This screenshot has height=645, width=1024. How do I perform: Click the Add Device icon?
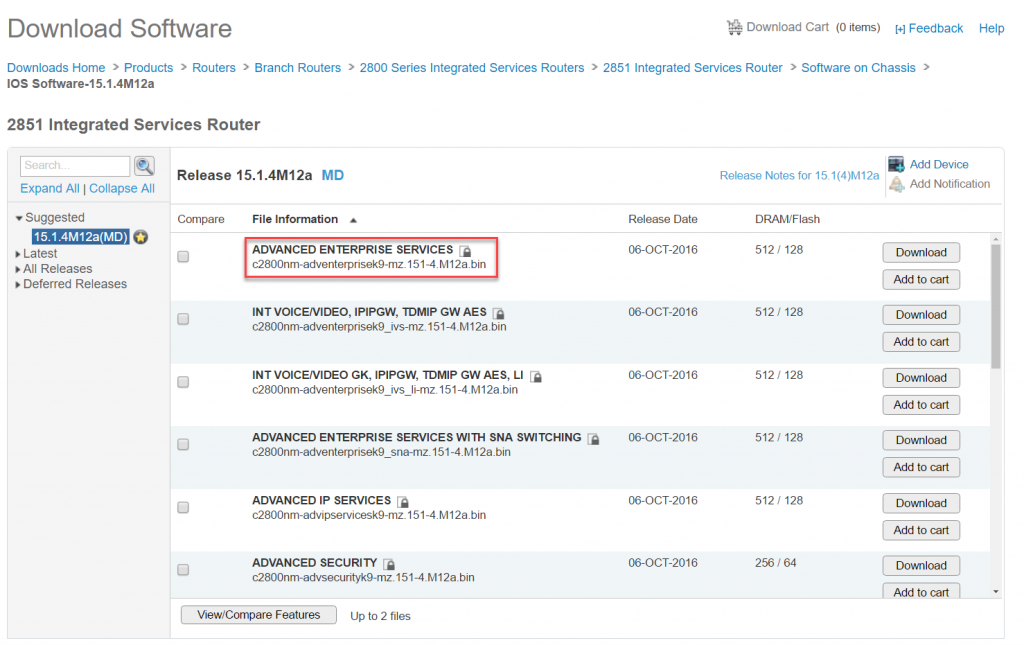coord(897,163)
